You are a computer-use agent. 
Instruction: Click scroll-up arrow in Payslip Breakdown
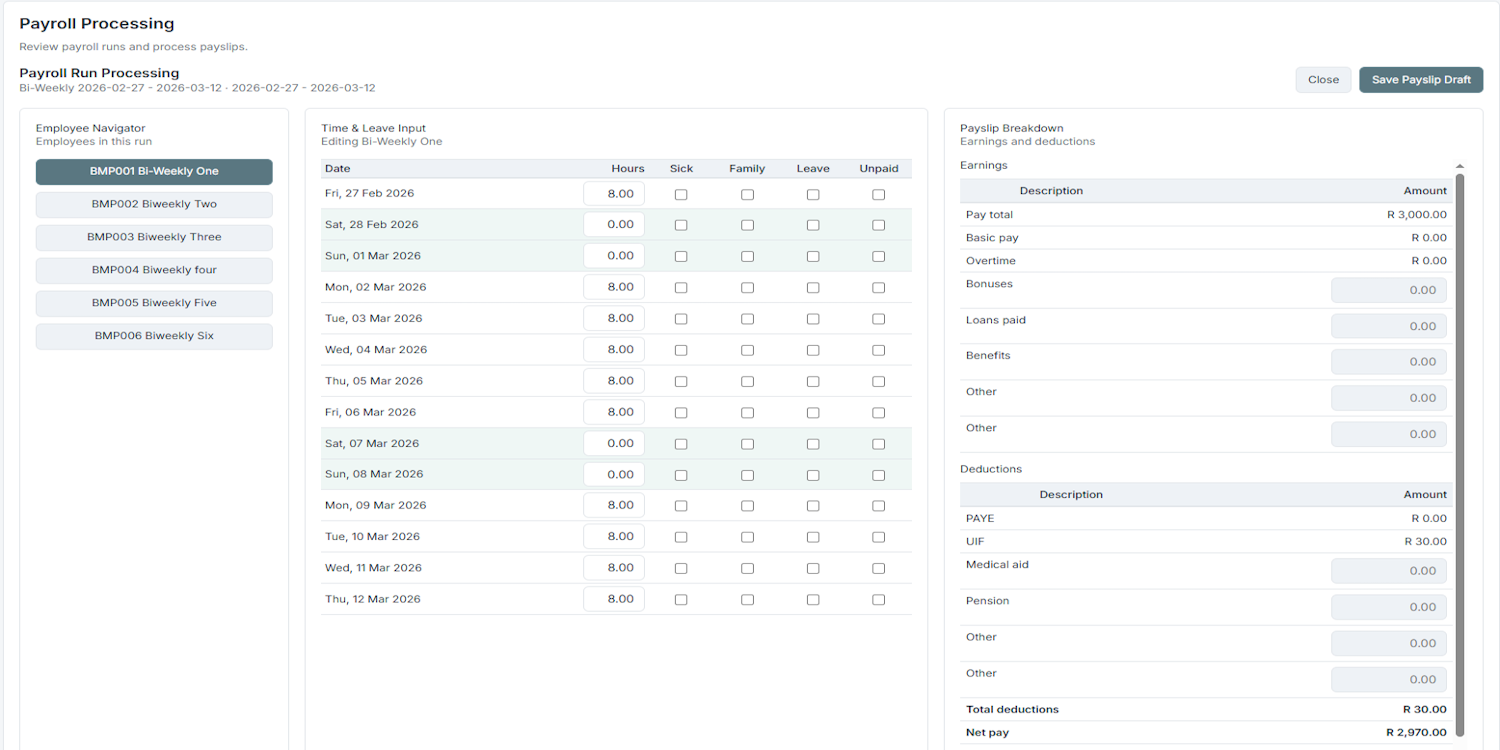coord(1460,166)
